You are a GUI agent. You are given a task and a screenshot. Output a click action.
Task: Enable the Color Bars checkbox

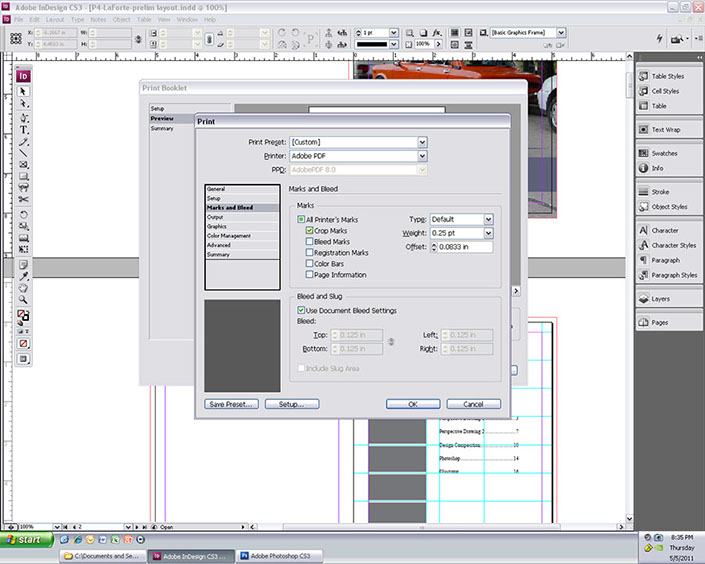pyautogui.click(x=309, y=264)
